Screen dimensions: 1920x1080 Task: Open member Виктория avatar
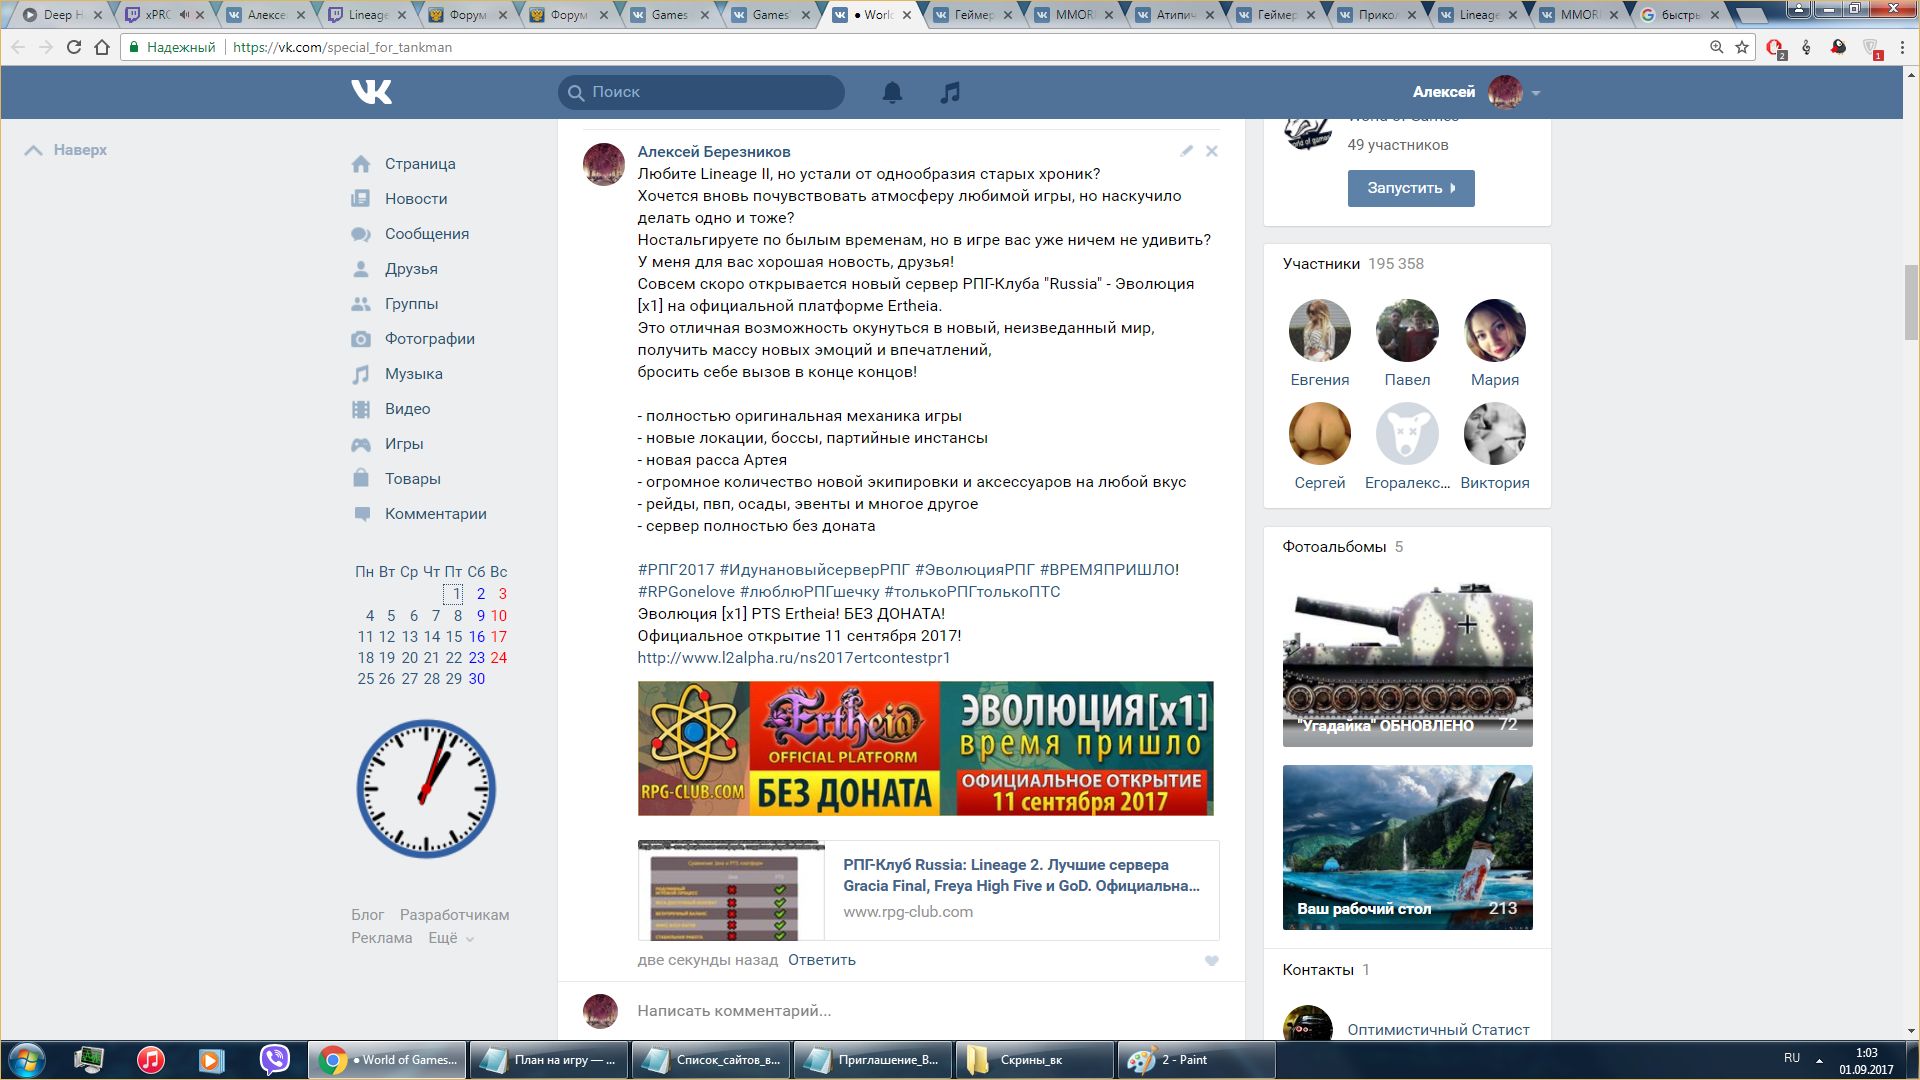click(1495, 434)
